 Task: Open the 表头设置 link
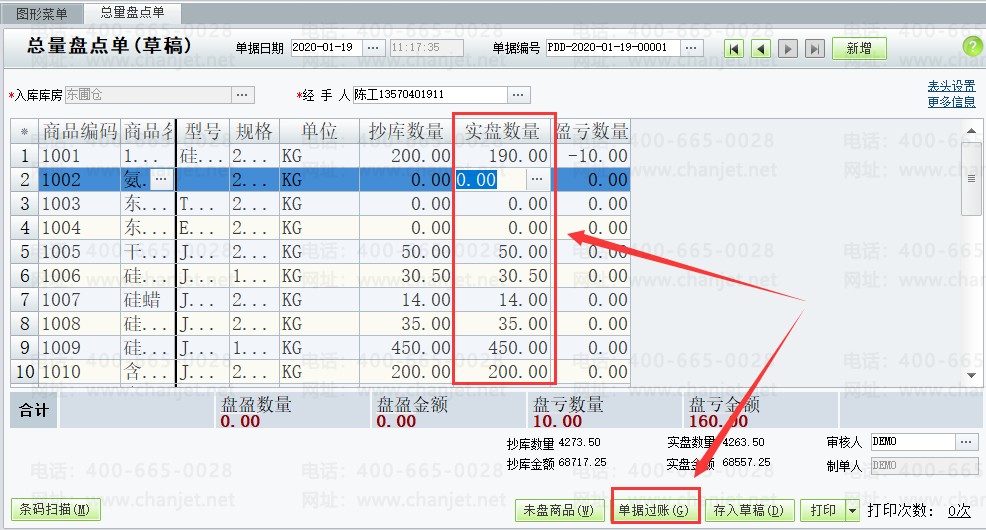(951, 86)
